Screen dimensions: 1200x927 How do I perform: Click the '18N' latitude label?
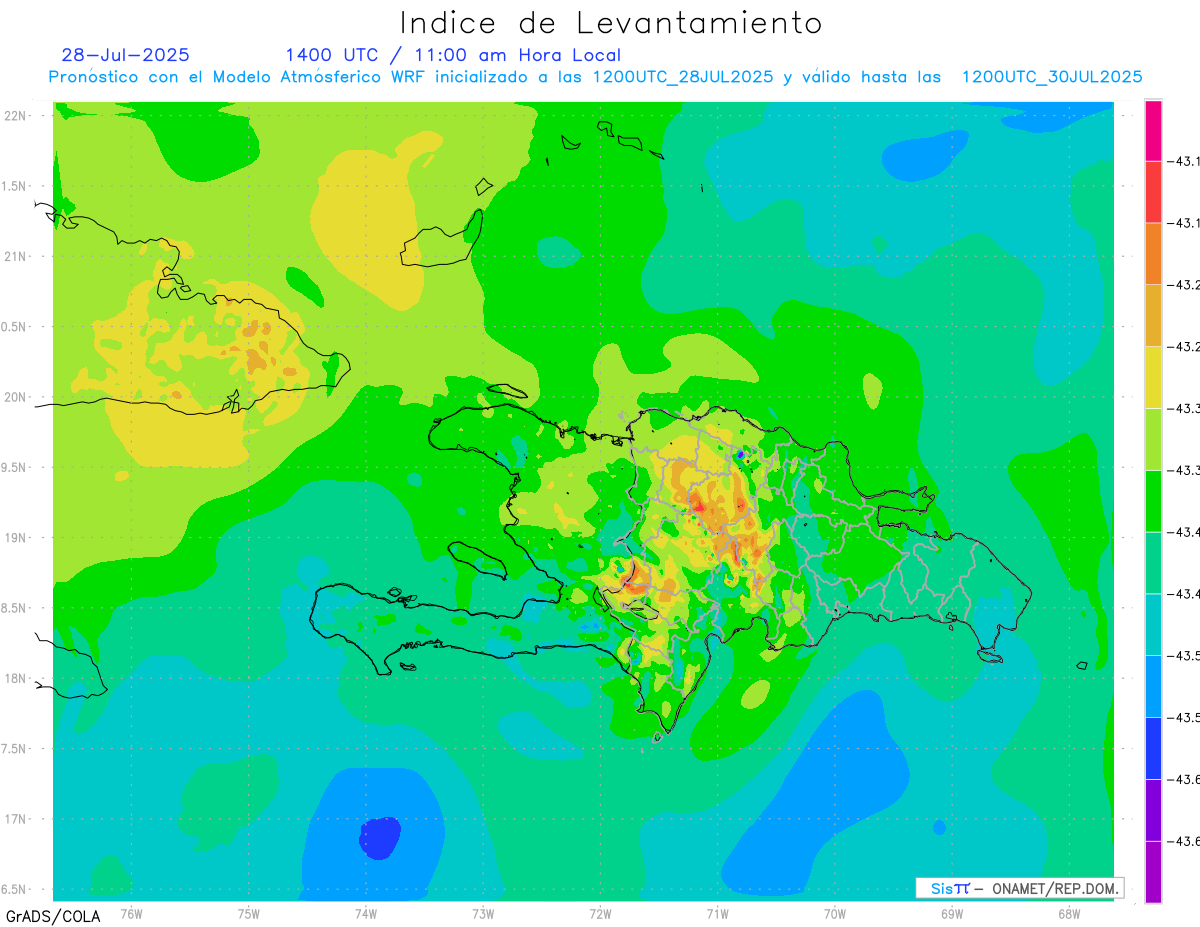tap(15, 678)
